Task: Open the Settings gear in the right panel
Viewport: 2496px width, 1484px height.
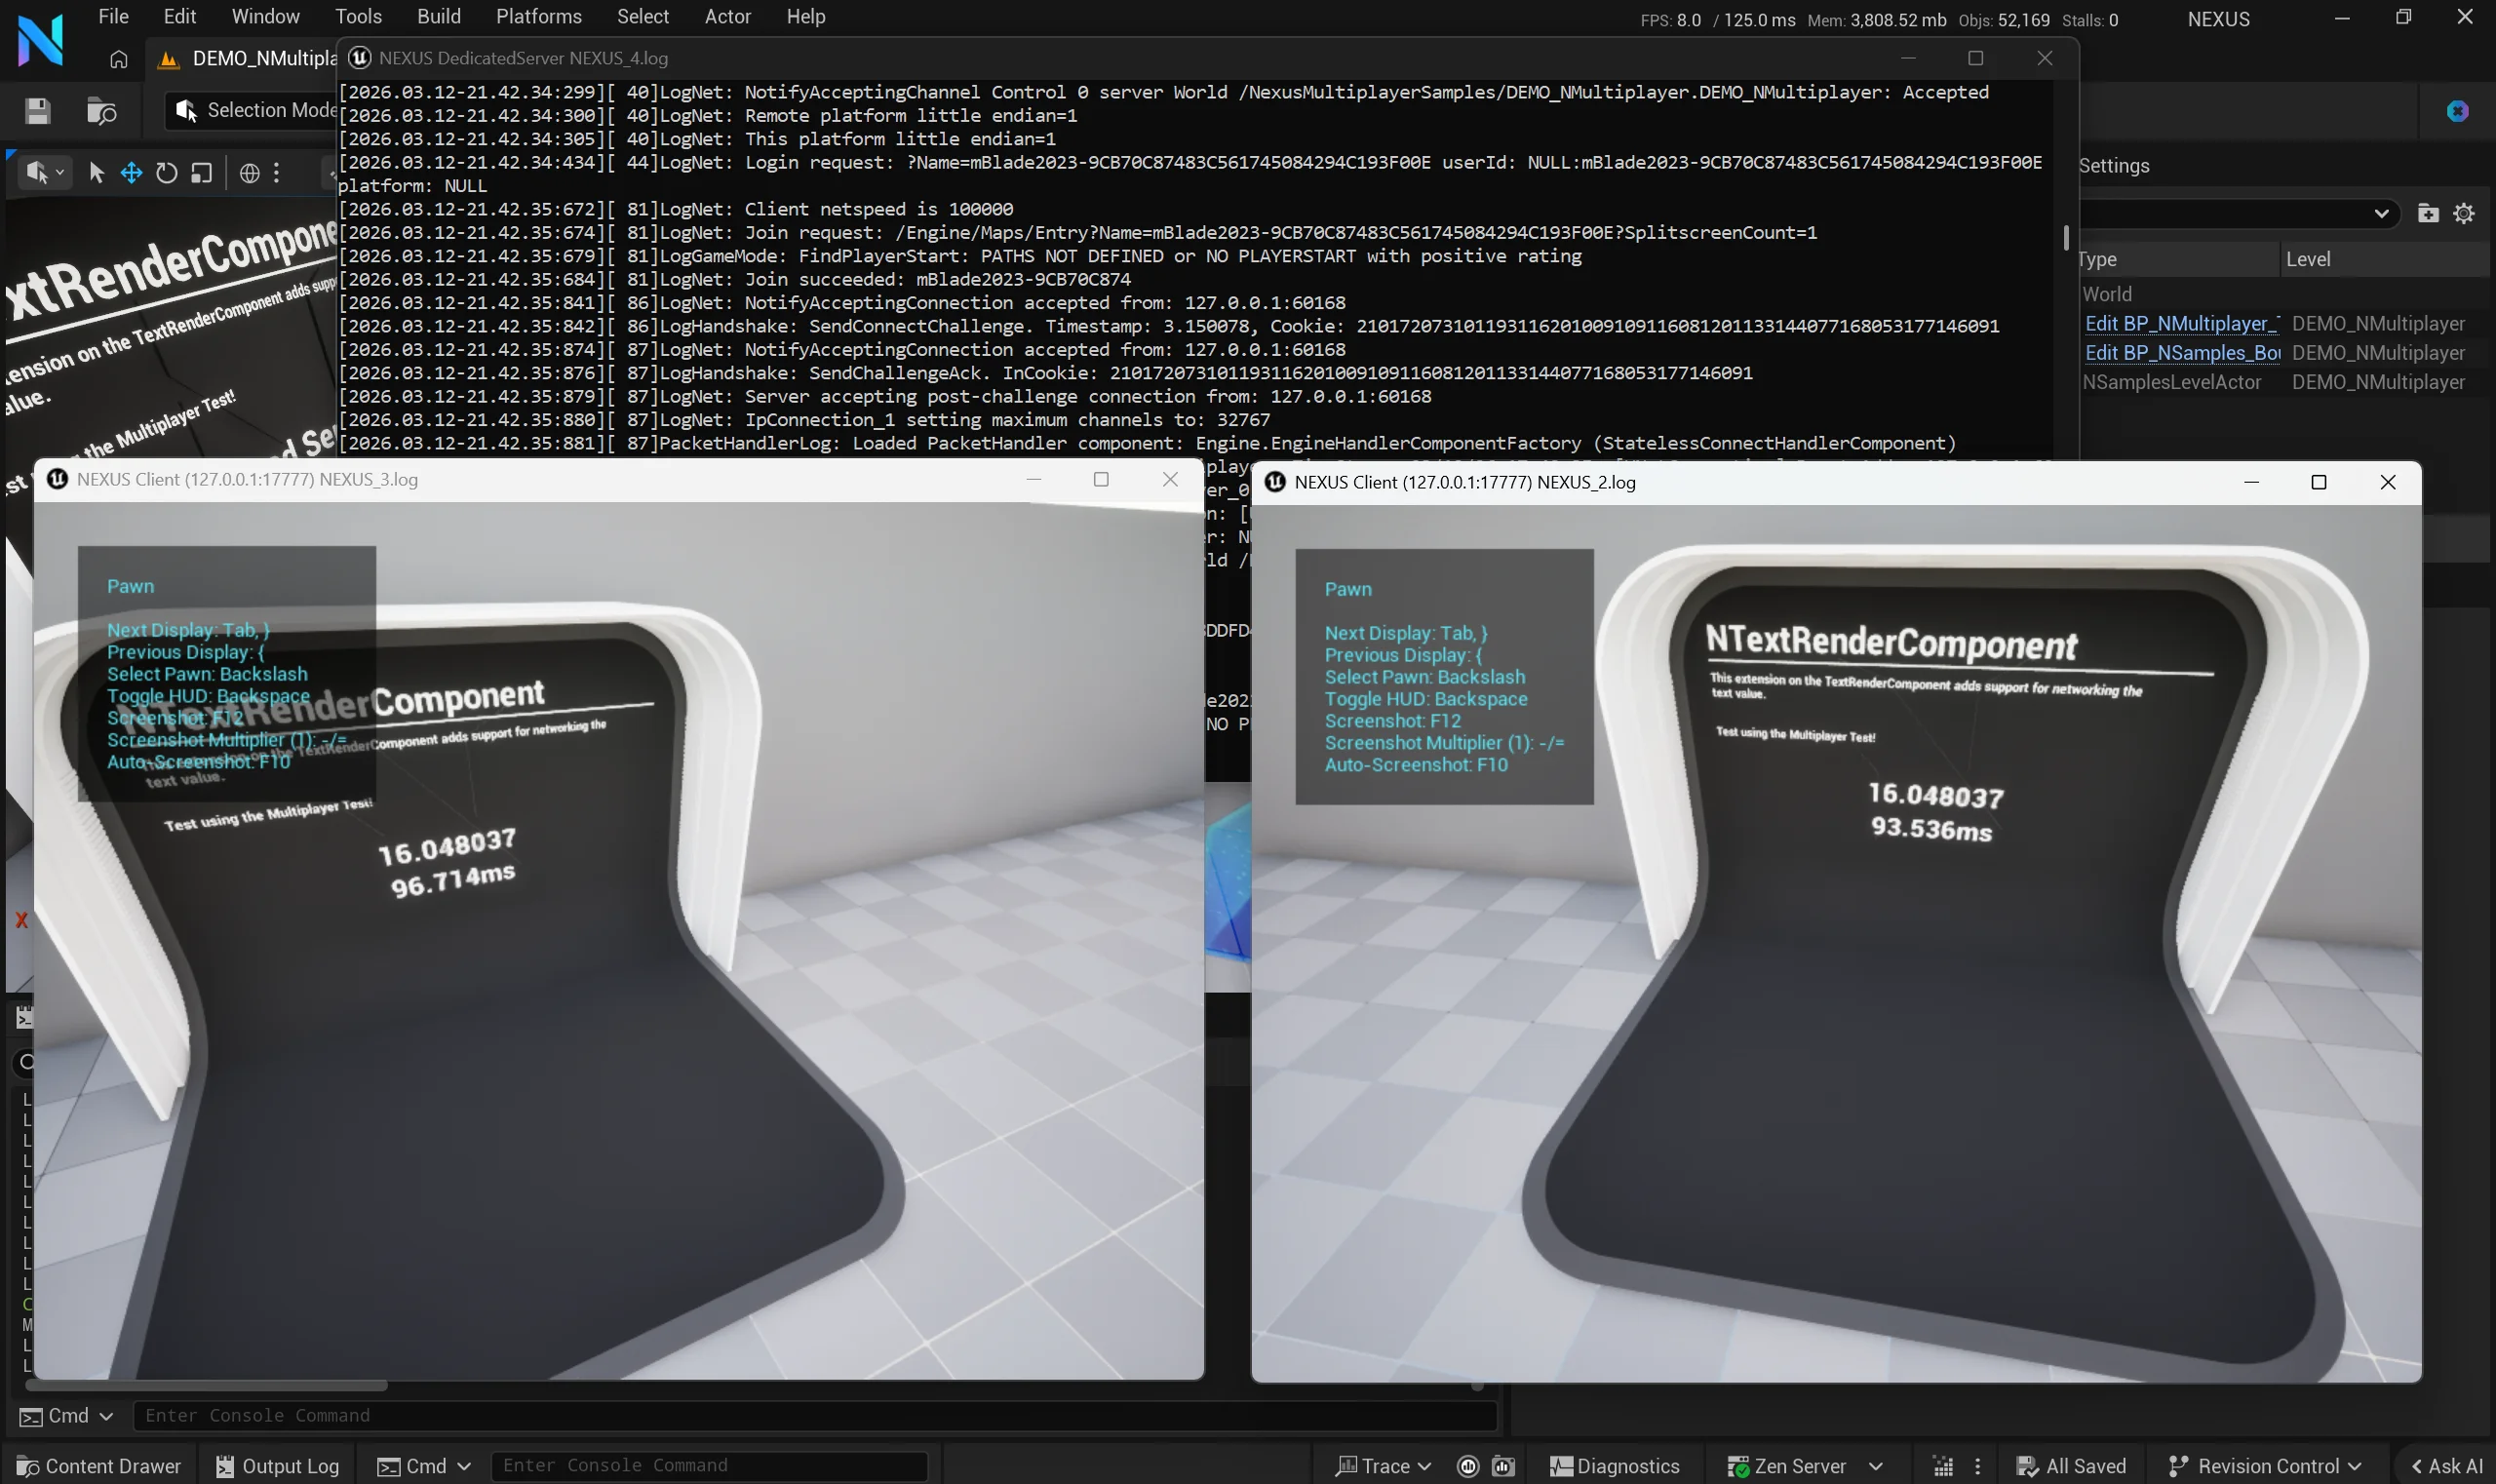Action: click(x=2464, y=212)
